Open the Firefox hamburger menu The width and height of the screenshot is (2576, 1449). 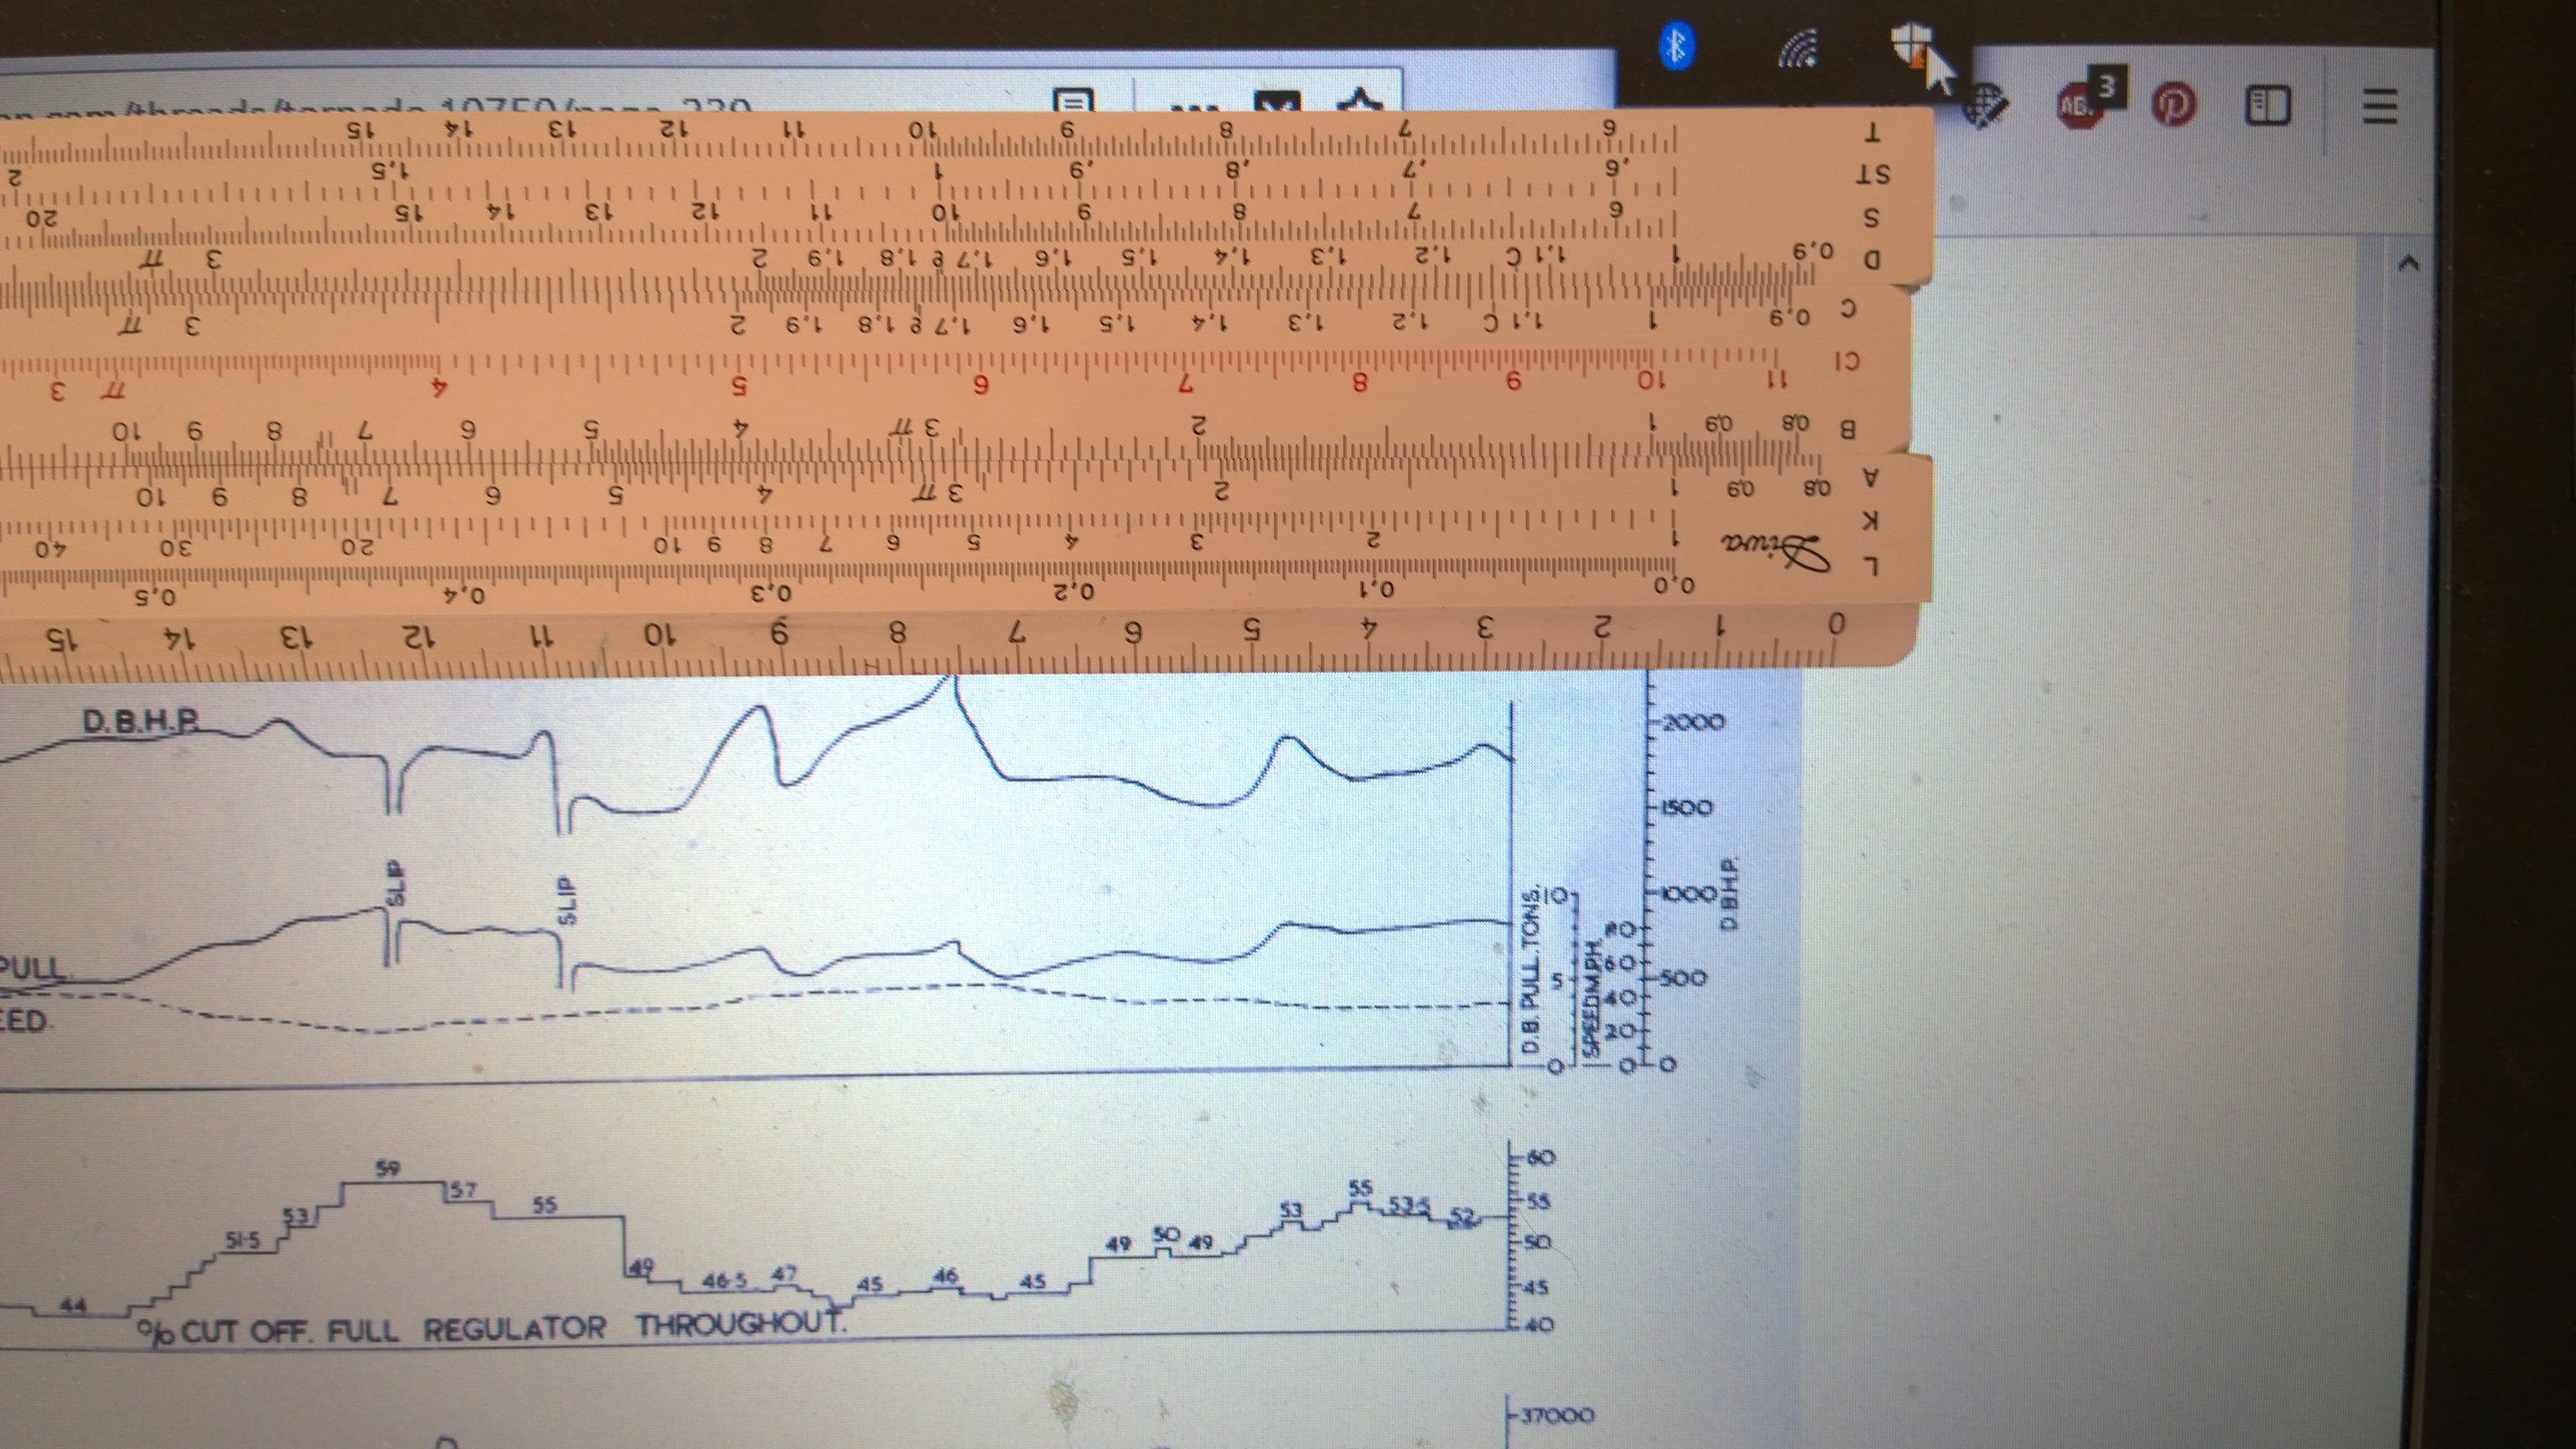(2380, 106)
